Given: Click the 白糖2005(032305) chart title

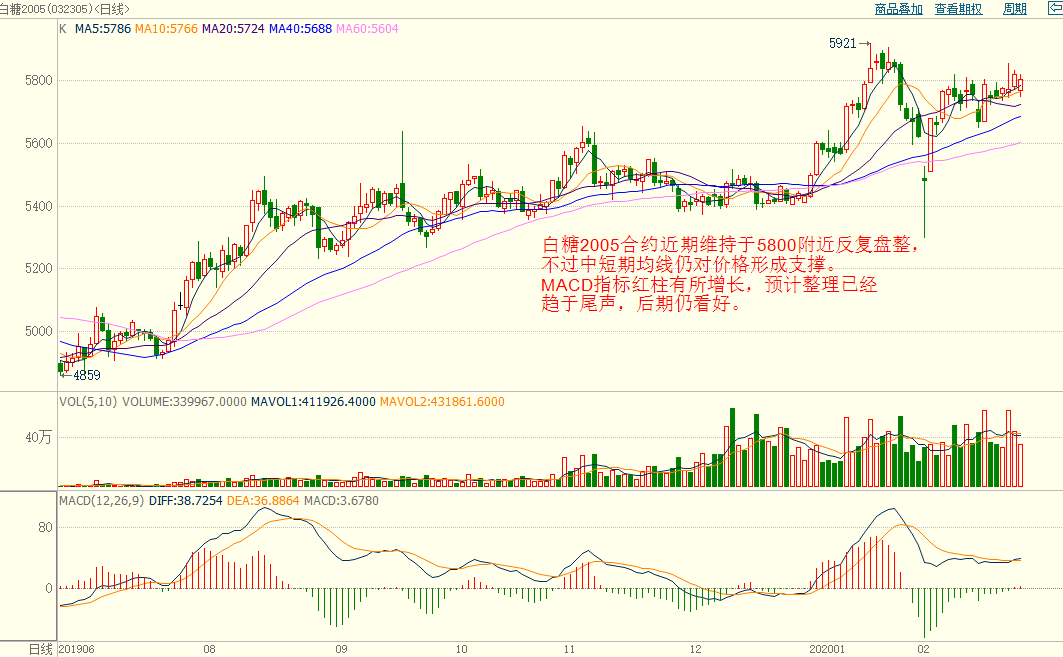Looking at the screenshot, I should 45,9.
